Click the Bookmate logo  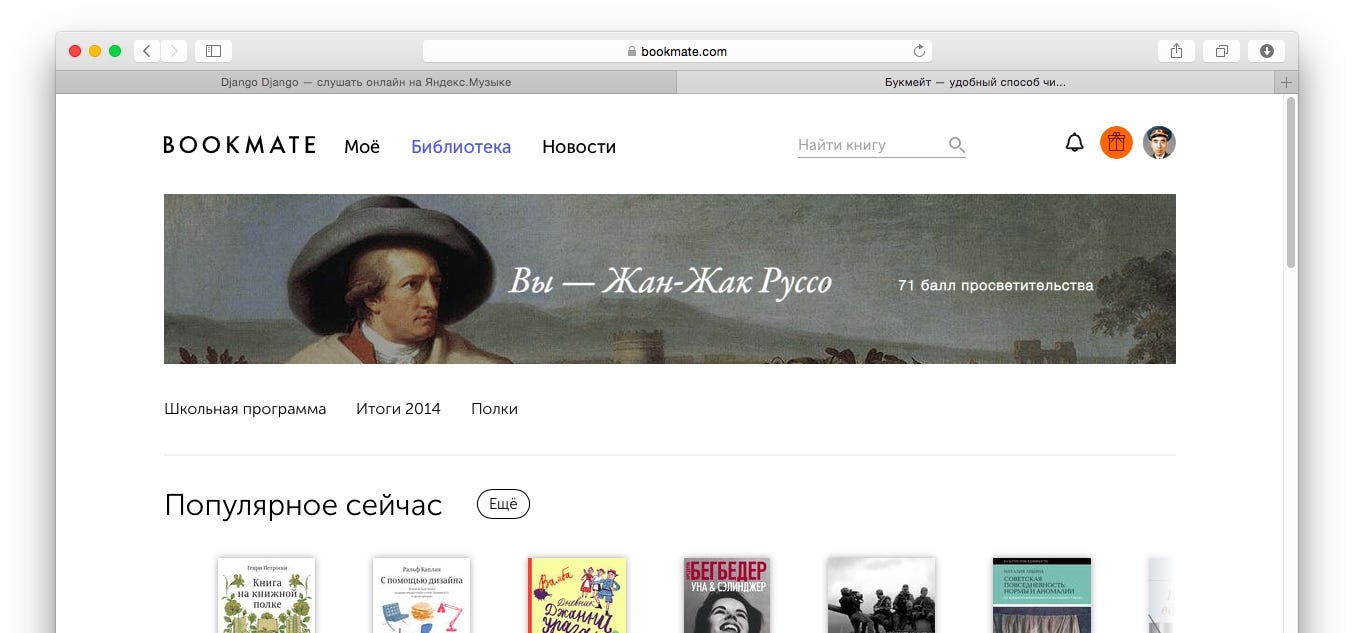pos(240,145)
